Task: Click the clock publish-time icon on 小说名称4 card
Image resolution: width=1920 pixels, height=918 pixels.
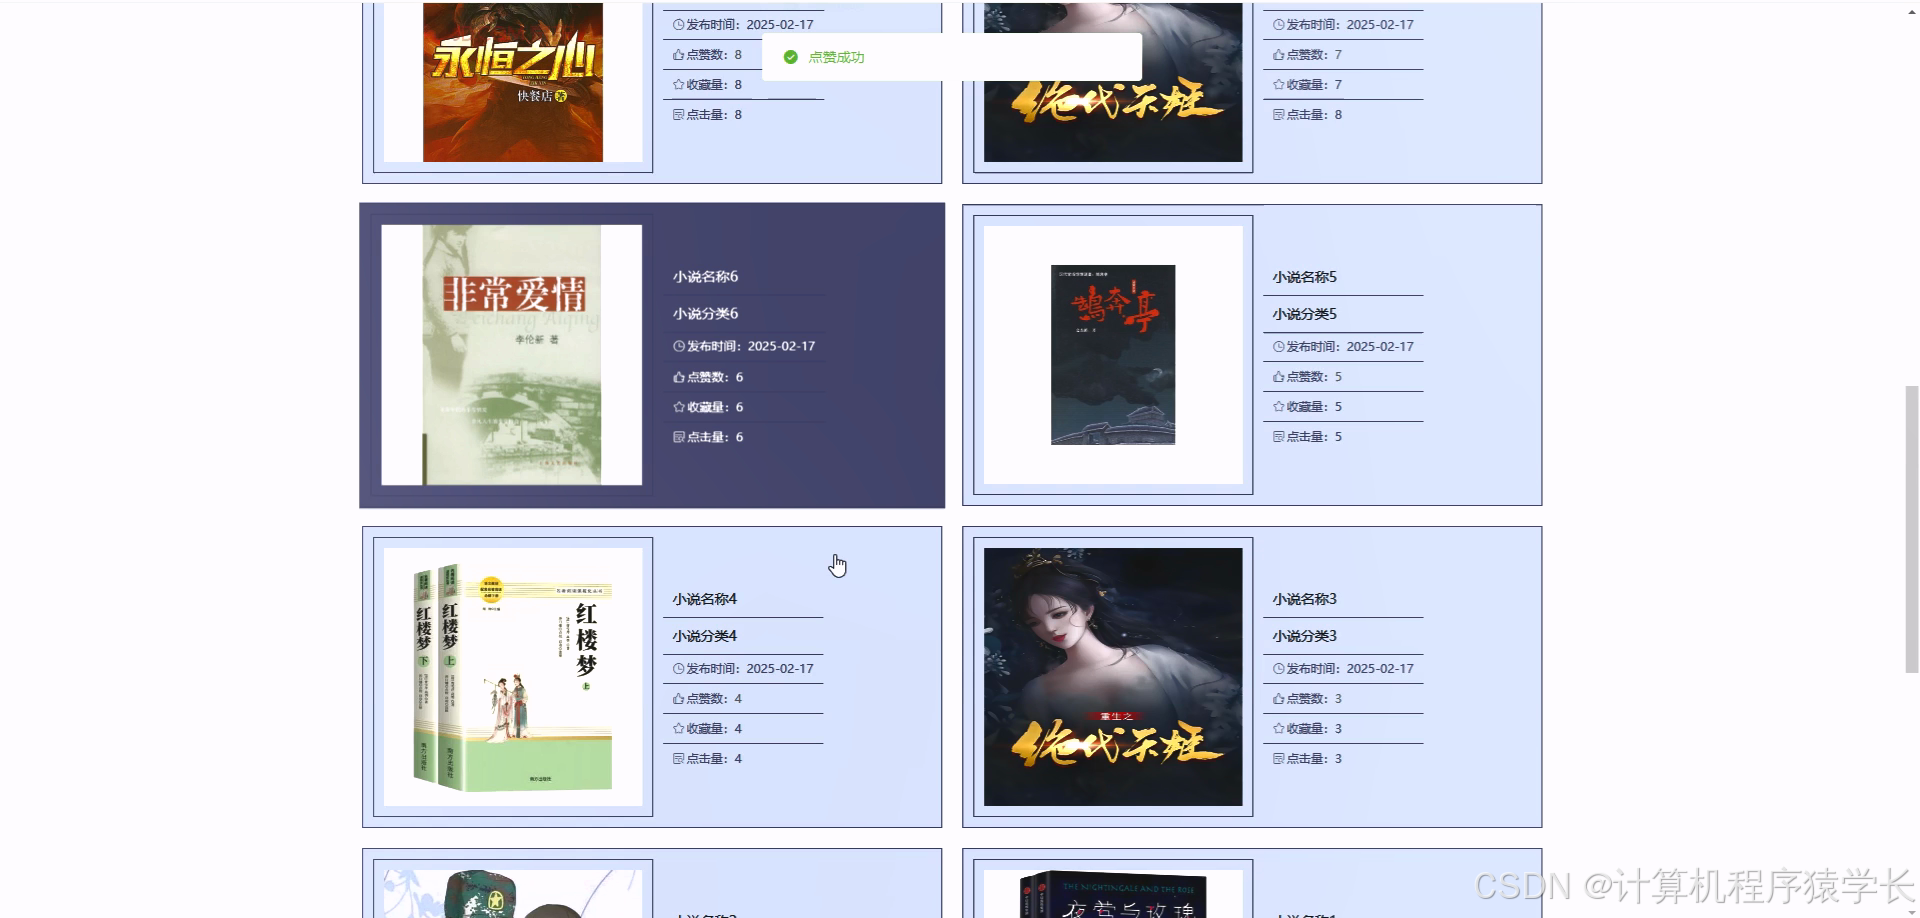Action: pyautogui.click(x=678, y=668)
